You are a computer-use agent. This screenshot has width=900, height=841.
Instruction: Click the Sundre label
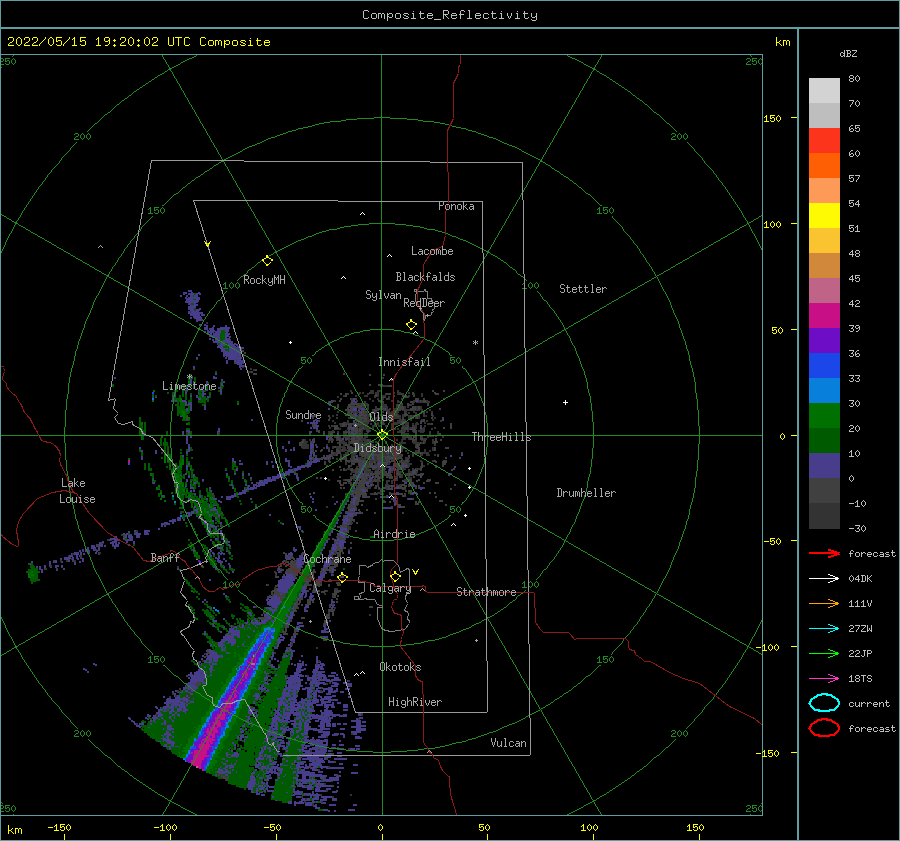pyautogui.click(x=303, y=414)
